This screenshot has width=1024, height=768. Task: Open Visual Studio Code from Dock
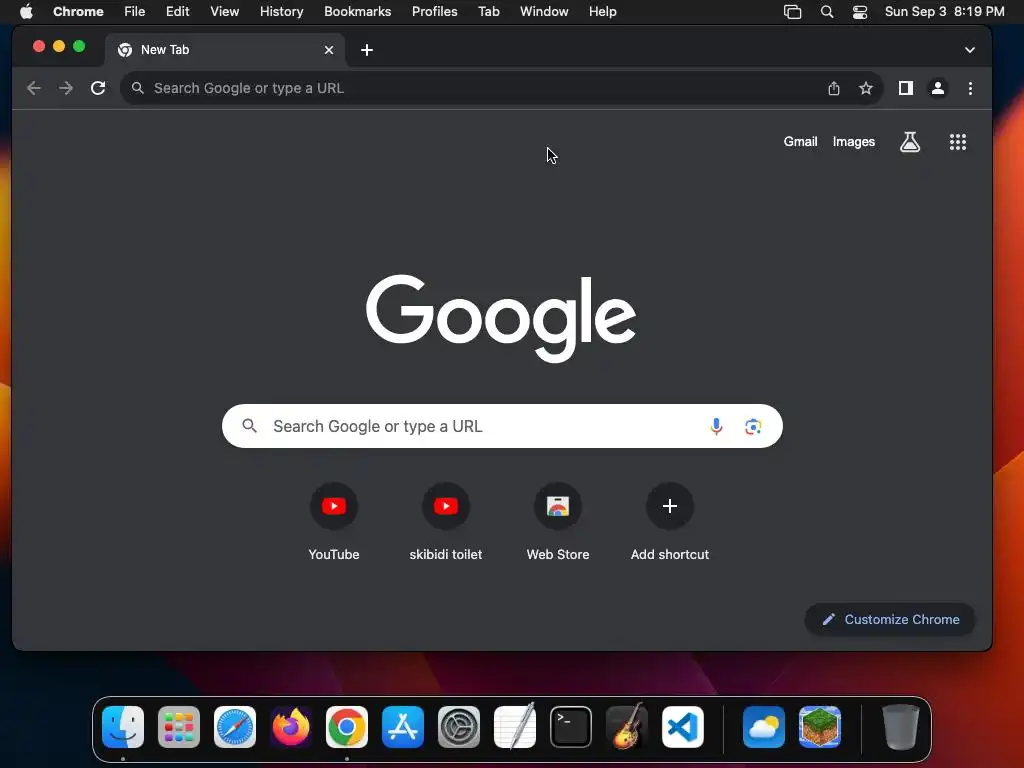(683, 727)
